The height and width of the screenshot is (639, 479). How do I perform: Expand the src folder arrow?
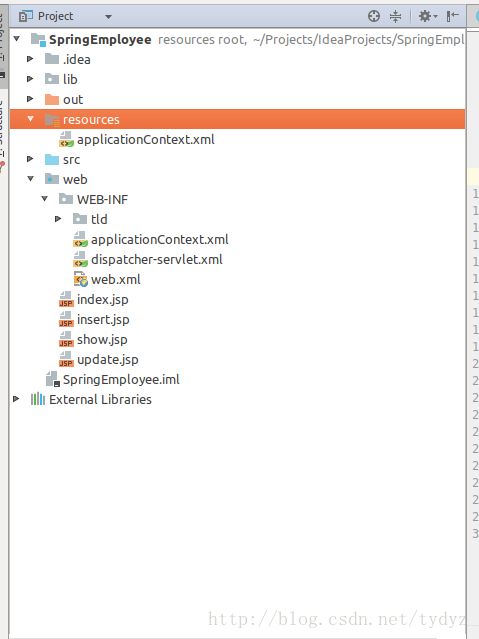[30, 159]
